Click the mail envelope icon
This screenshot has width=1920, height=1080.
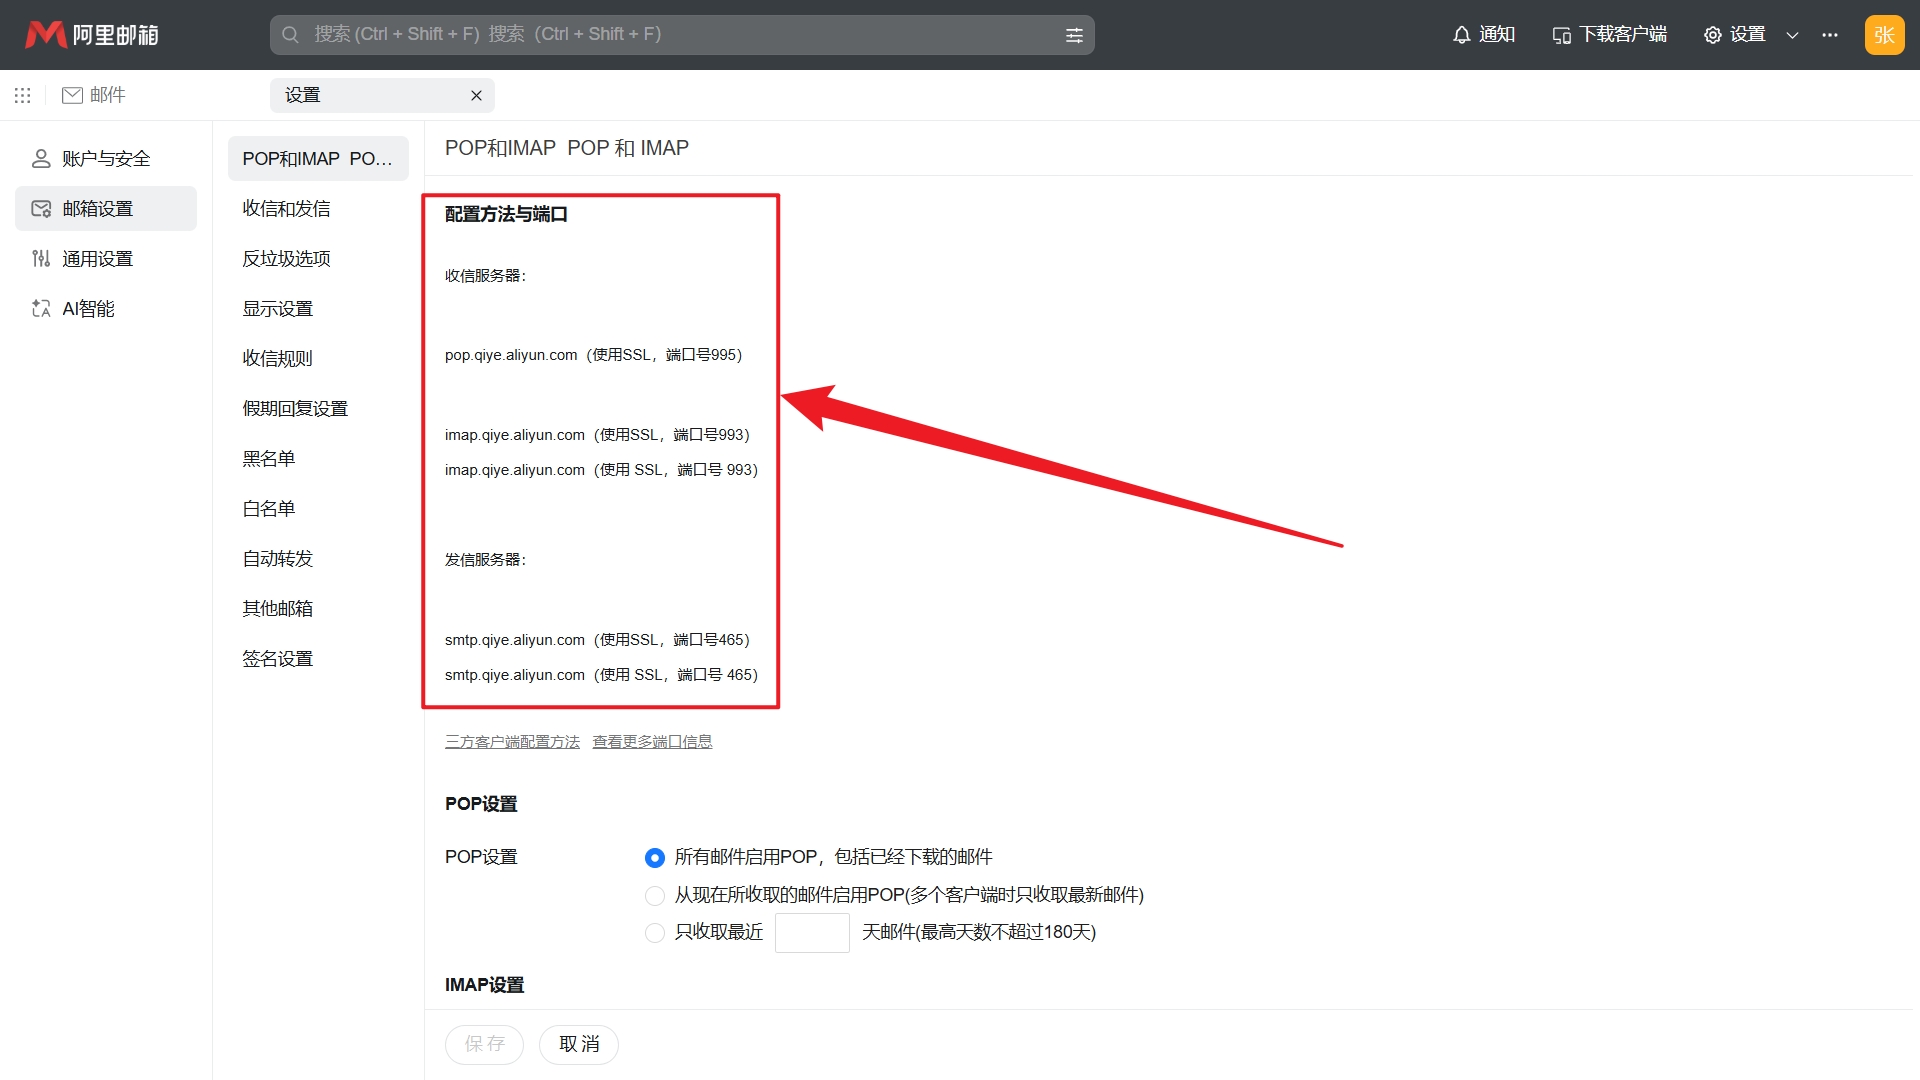point(72,95)
